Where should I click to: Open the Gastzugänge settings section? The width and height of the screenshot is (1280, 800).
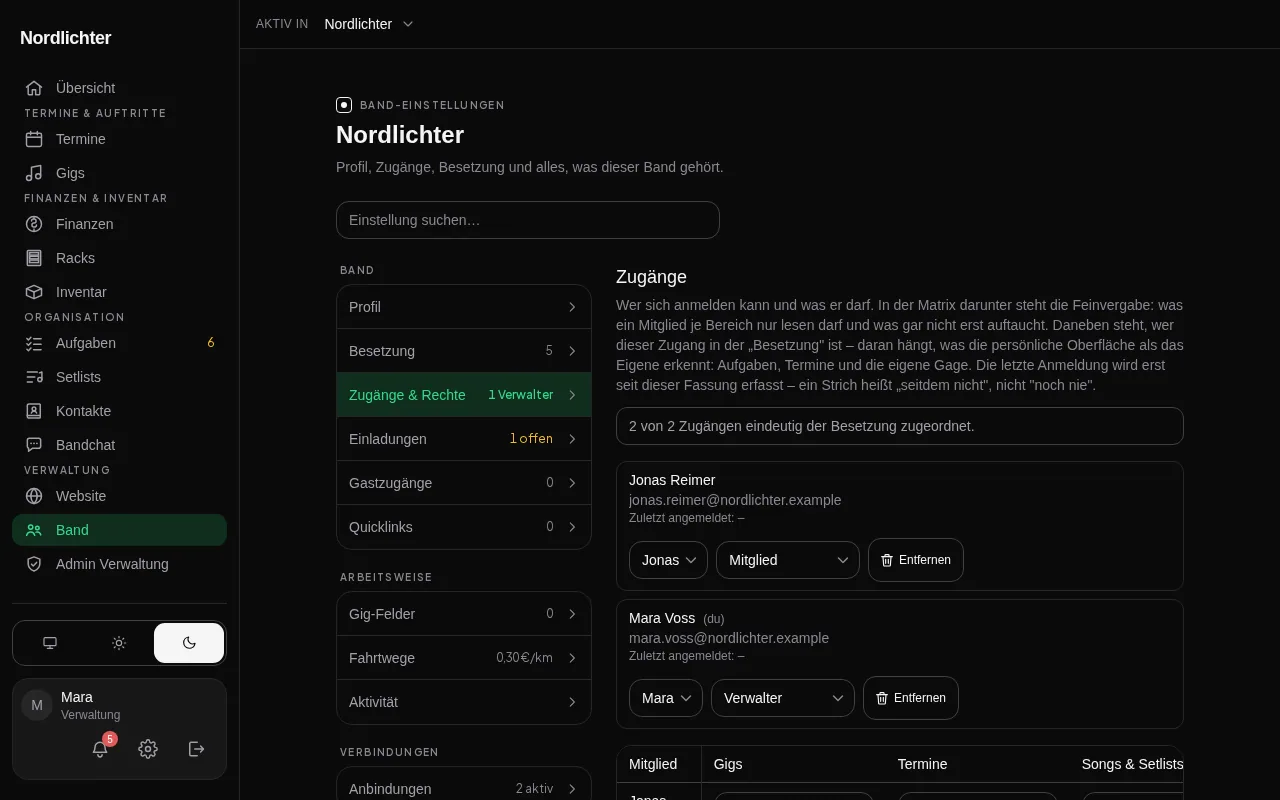click(x=464, y=483)
